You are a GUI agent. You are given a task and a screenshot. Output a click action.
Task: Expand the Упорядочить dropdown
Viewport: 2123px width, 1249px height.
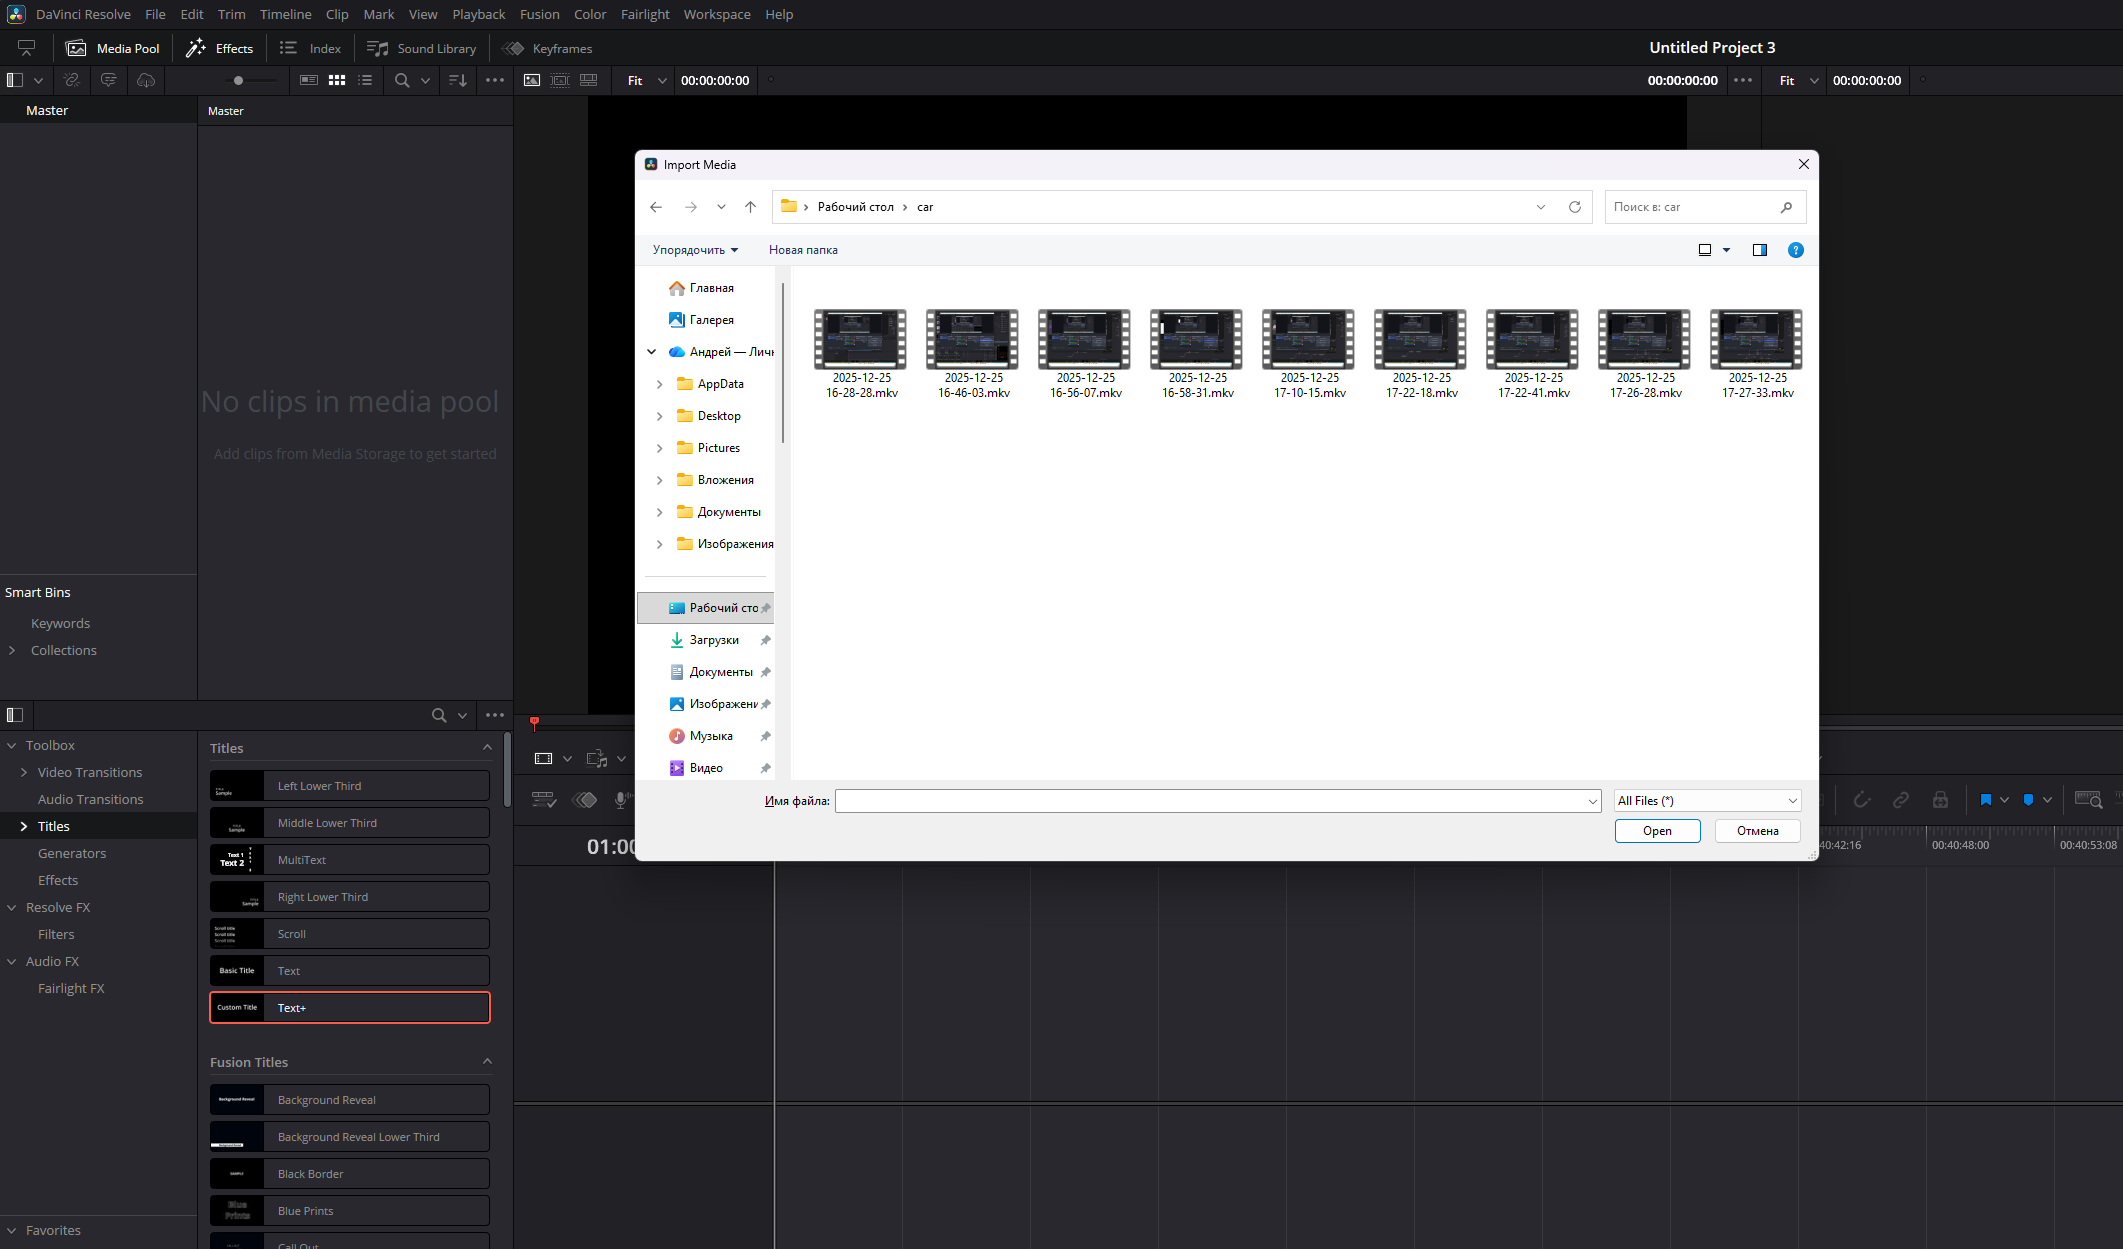(x=695, y=250)
